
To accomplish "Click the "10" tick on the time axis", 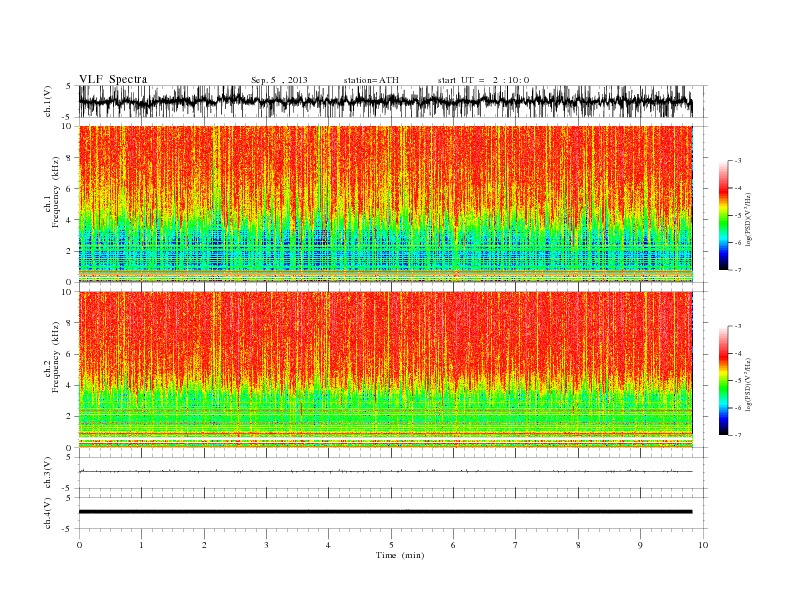I will click(703, 545).
